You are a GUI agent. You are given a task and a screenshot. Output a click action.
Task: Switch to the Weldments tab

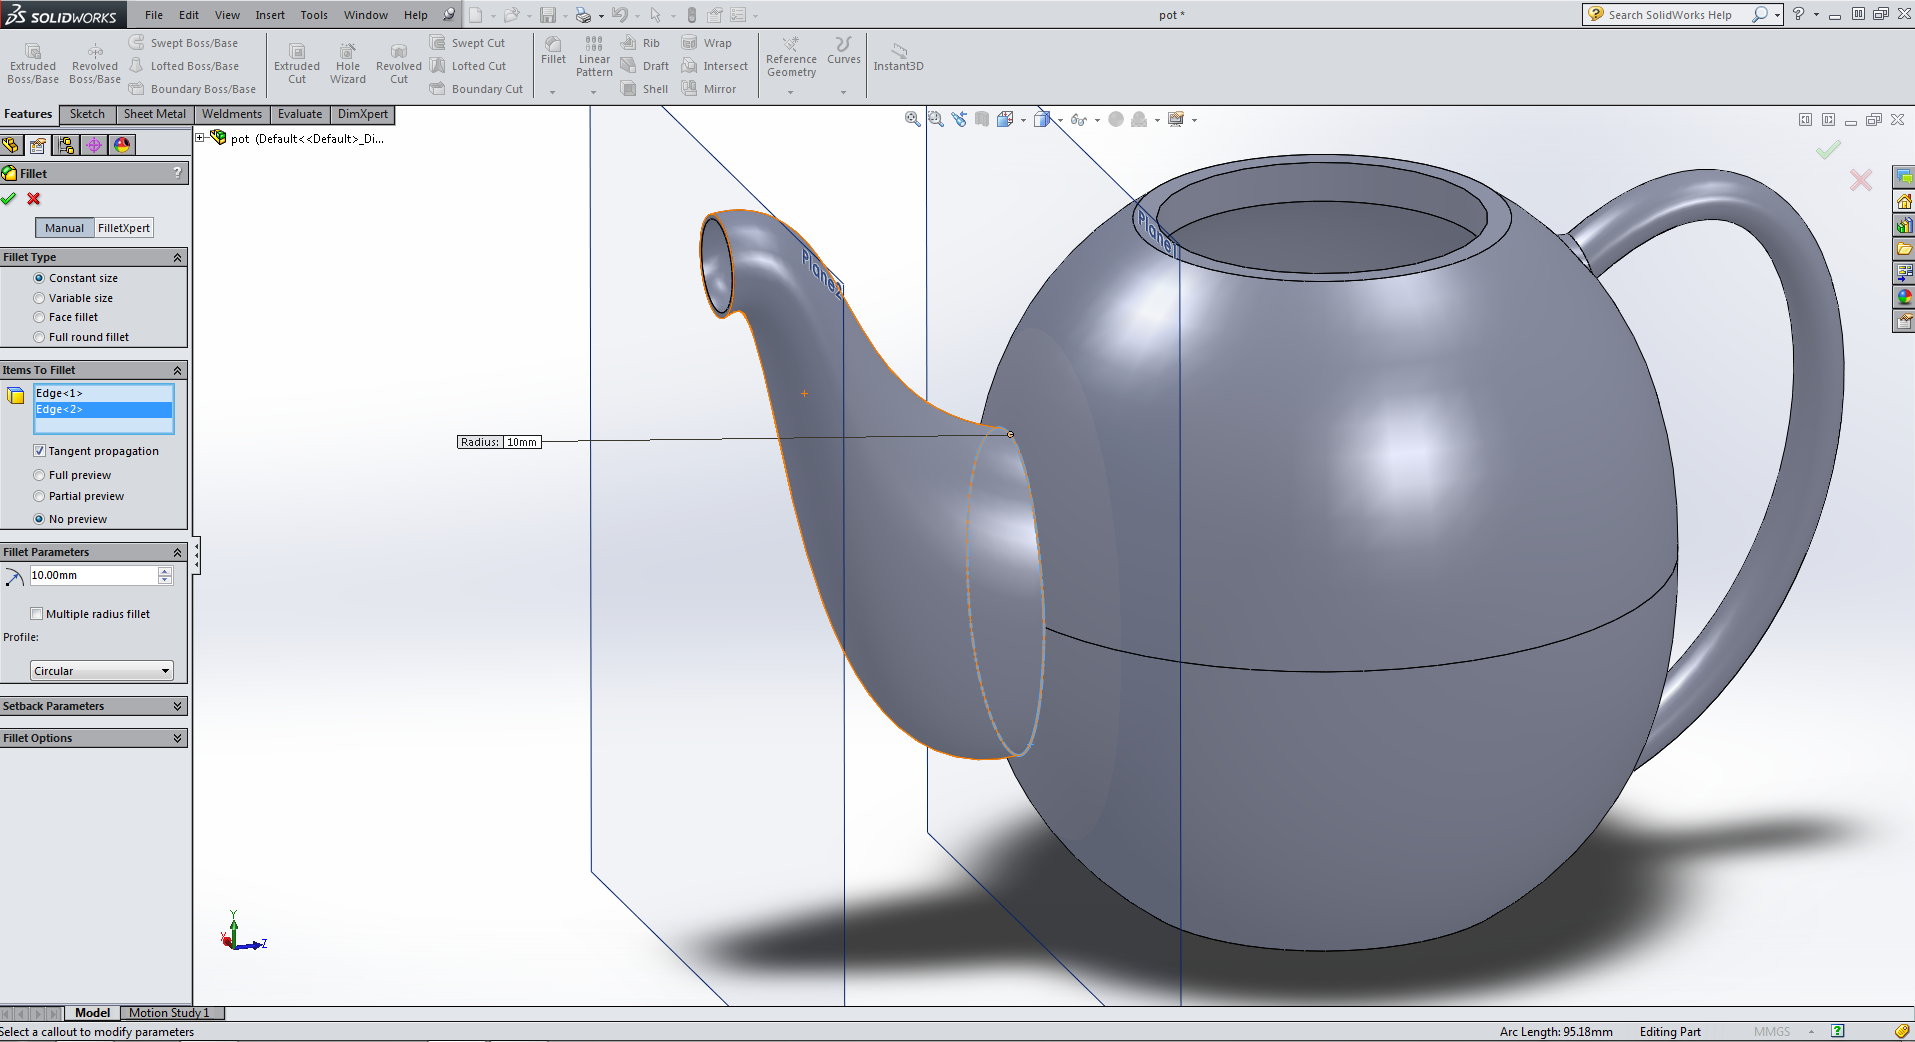(x=232, y=114)
